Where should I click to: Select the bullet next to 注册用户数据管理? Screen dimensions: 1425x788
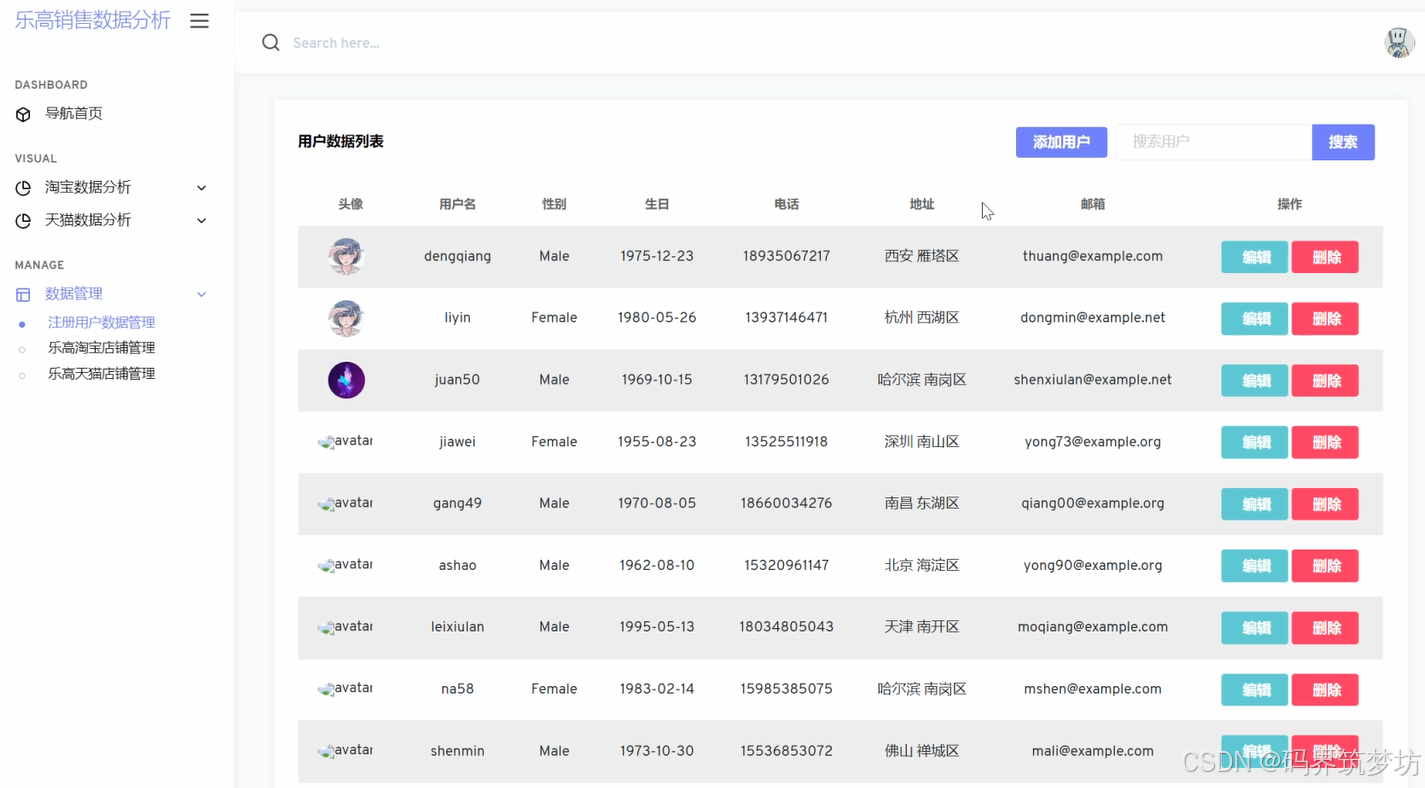pyautogui.click(x=23, y=322)
